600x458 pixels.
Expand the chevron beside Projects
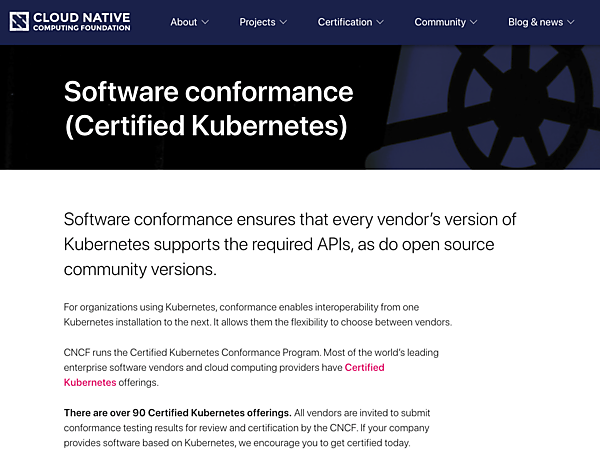point(283,22)
